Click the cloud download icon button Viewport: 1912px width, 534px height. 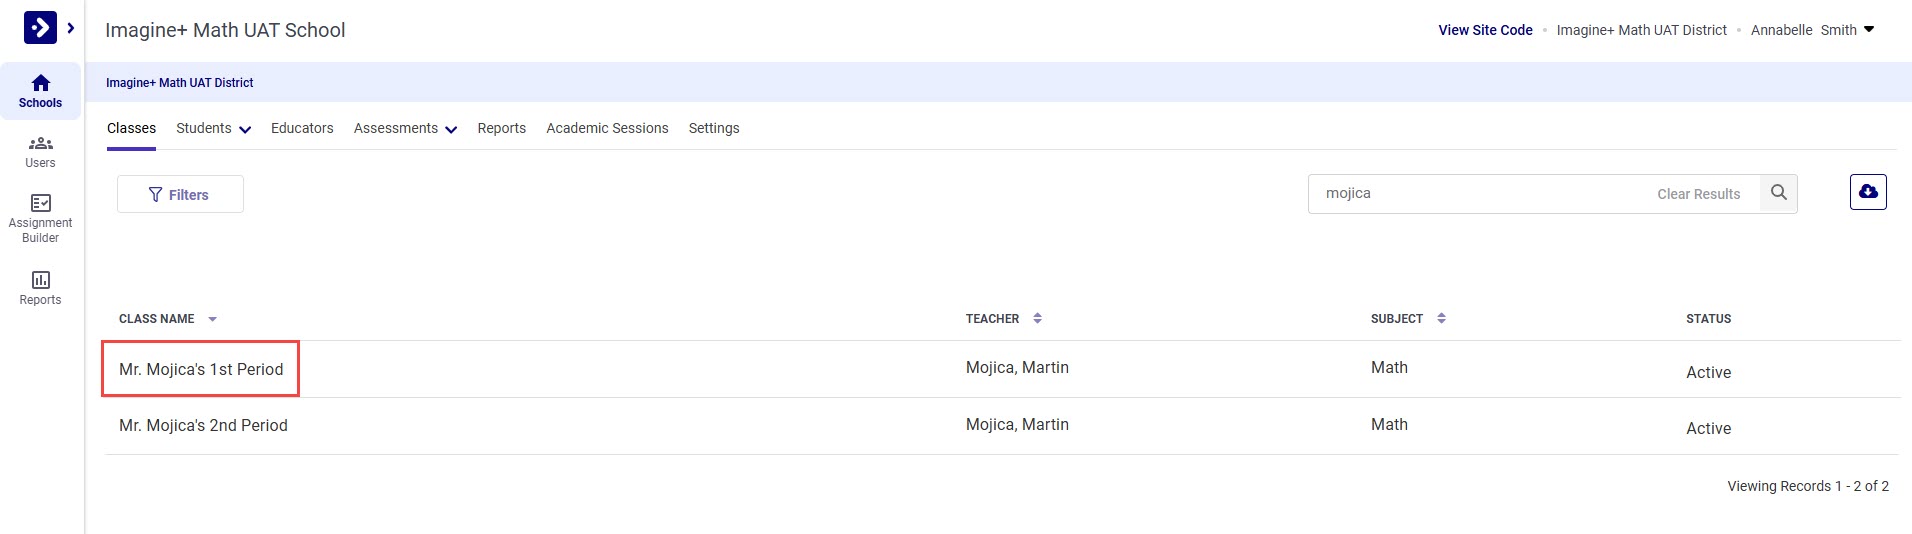(1867, 192)
